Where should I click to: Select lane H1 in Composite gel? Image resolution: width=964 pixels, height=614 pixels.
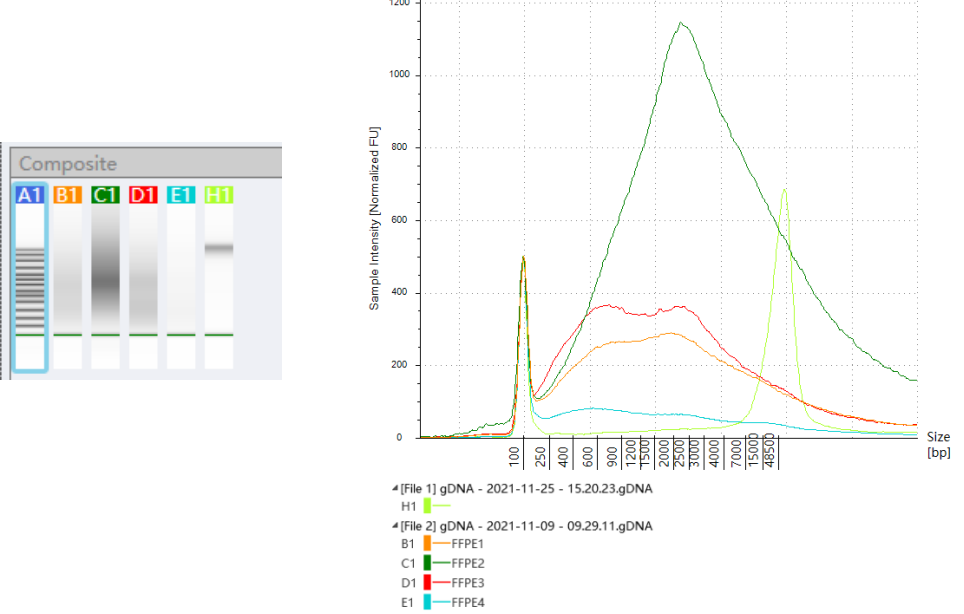pos(219,278)
